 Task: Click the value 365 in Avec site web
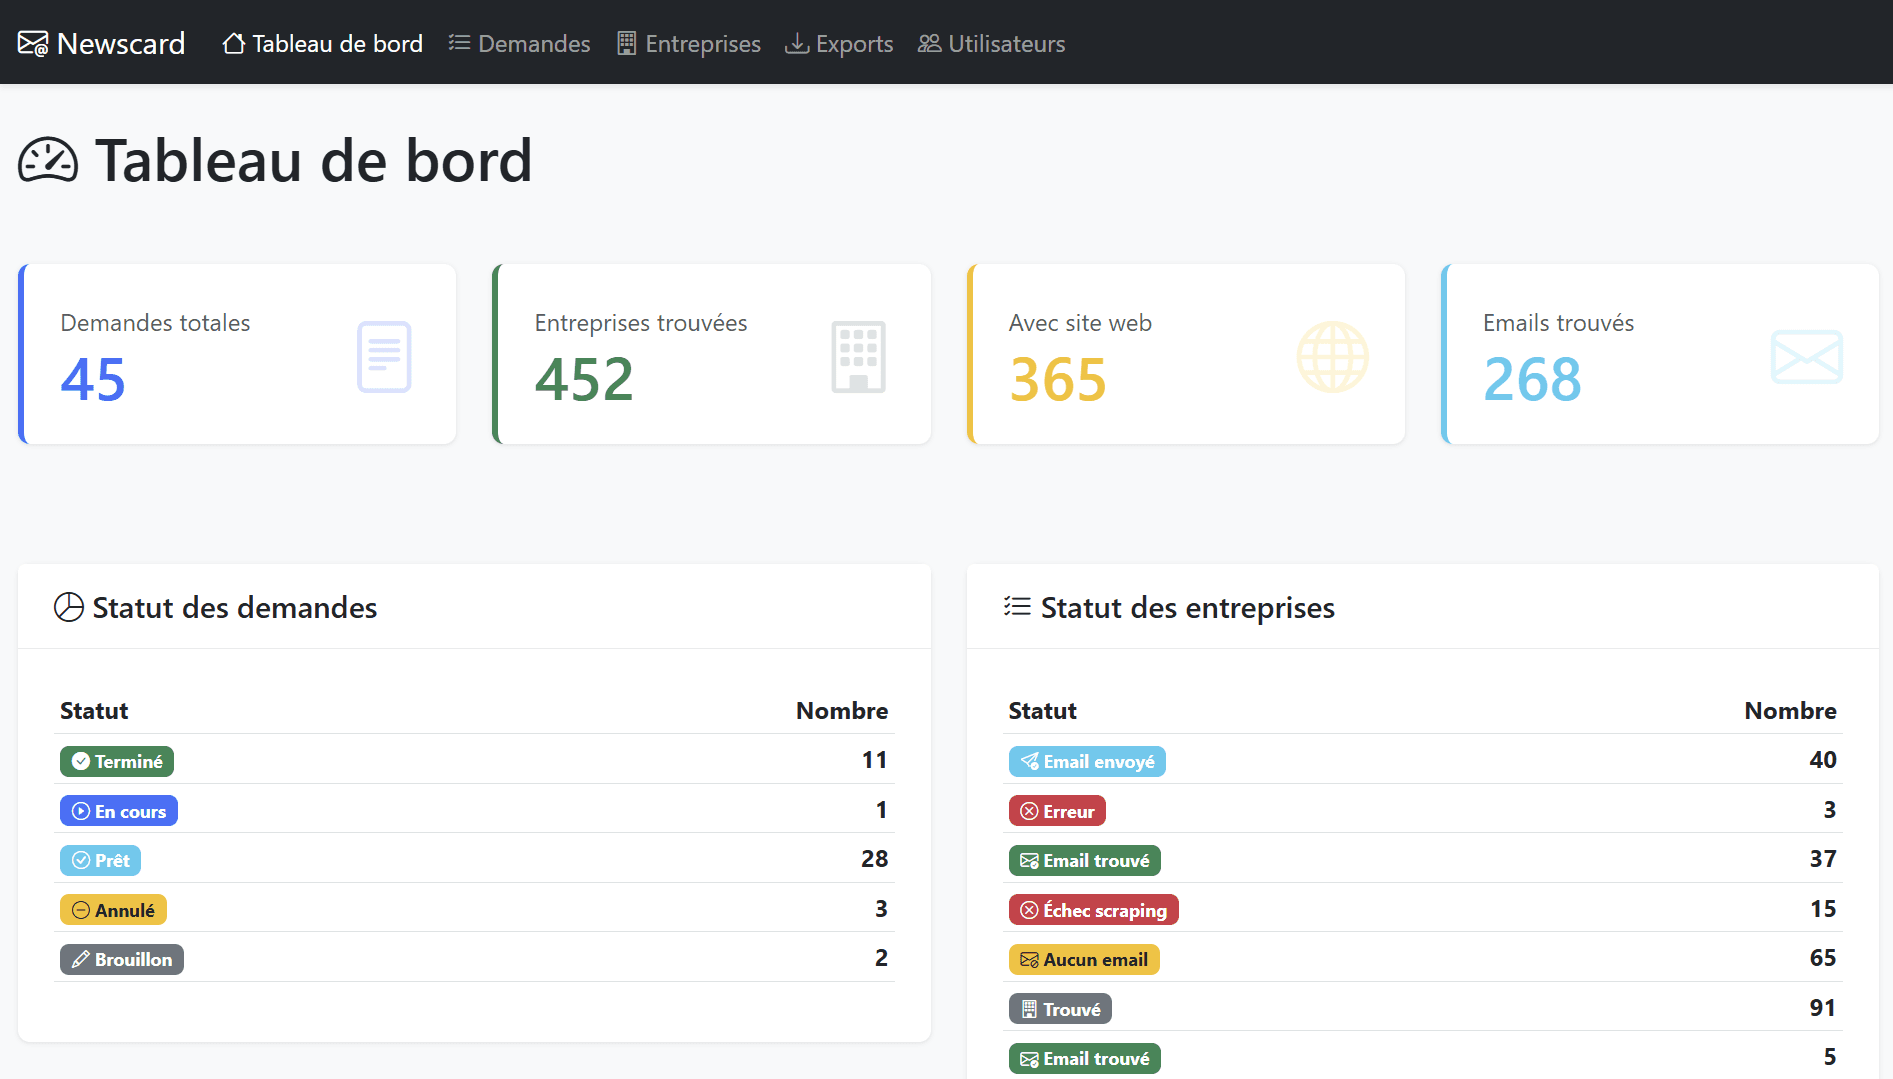pos(1058,380)
